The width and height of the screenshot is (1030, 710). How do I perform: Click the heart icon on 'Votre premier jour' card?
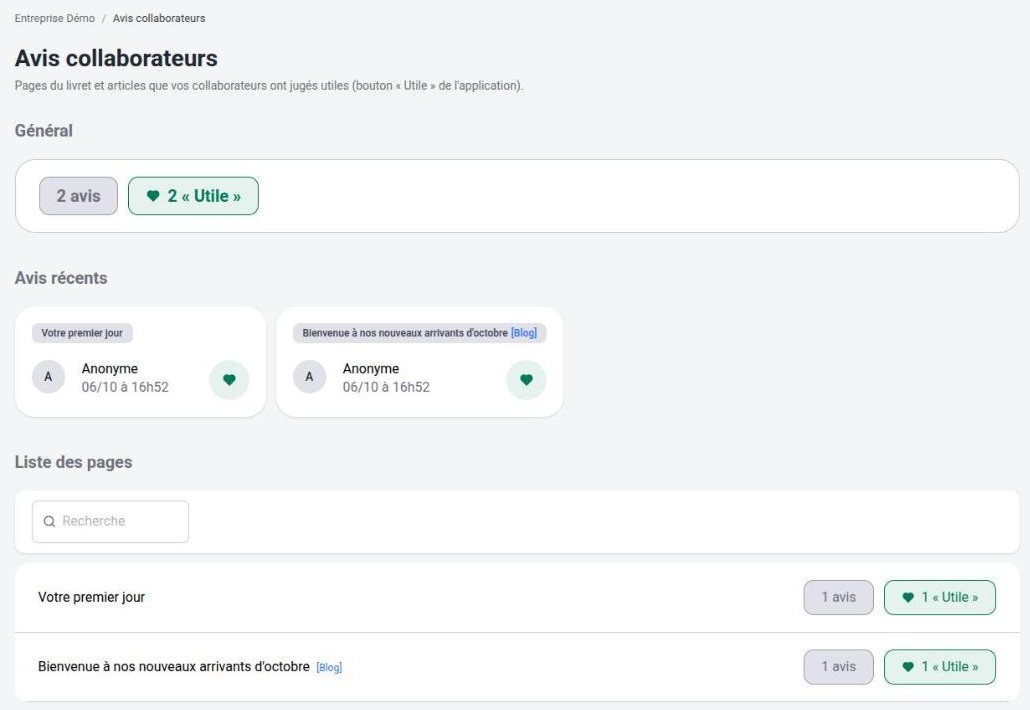point(229,380)
